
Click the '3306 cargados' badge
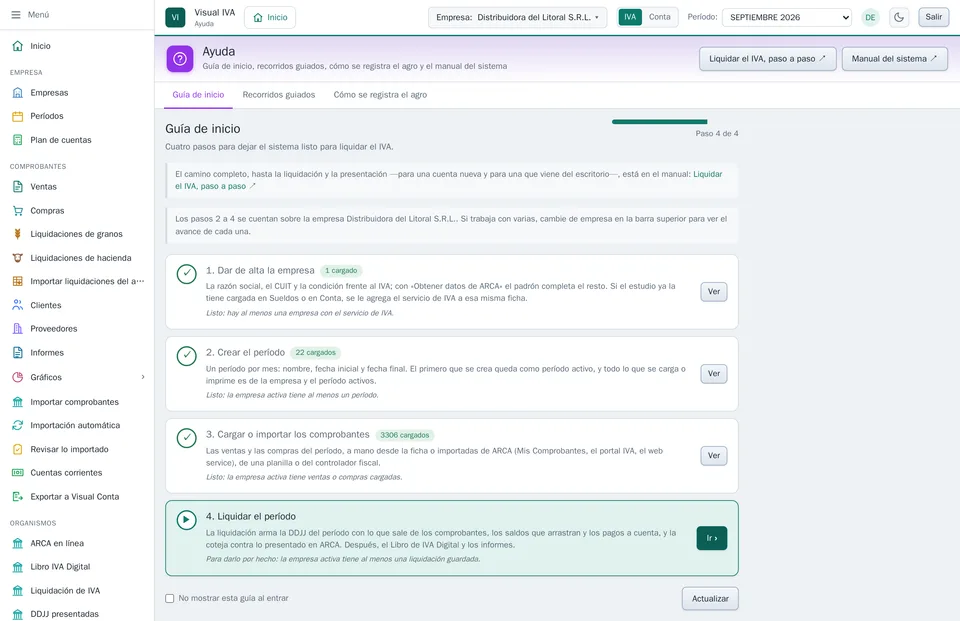tap(405, 435)
